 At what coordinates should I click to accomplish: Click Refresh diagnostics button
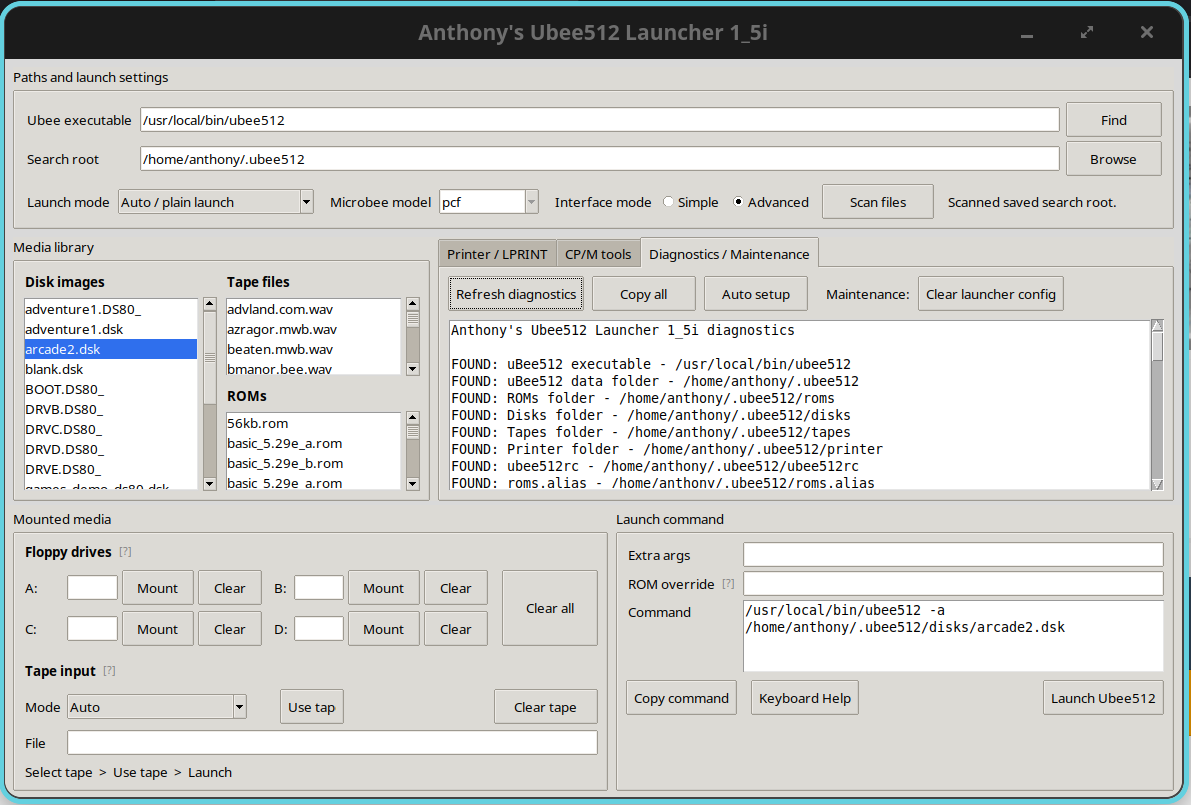[516, 294]
